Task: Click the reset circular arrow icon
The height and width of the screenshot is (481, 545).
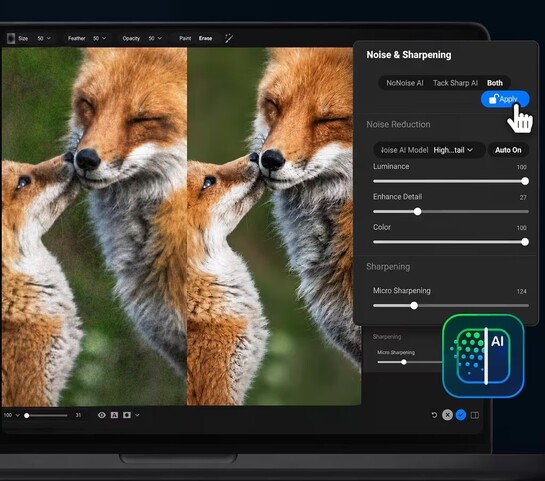Action: 434,415
